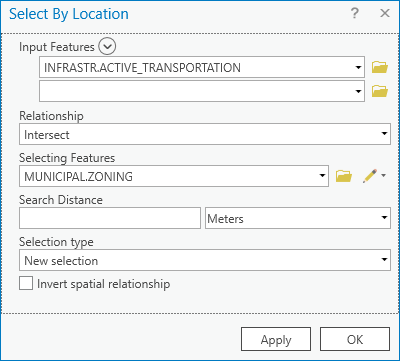Viewport: 400px width, 361px height.
Task: Open the Relationship Intersect dropdown
Action: (384, 134)
